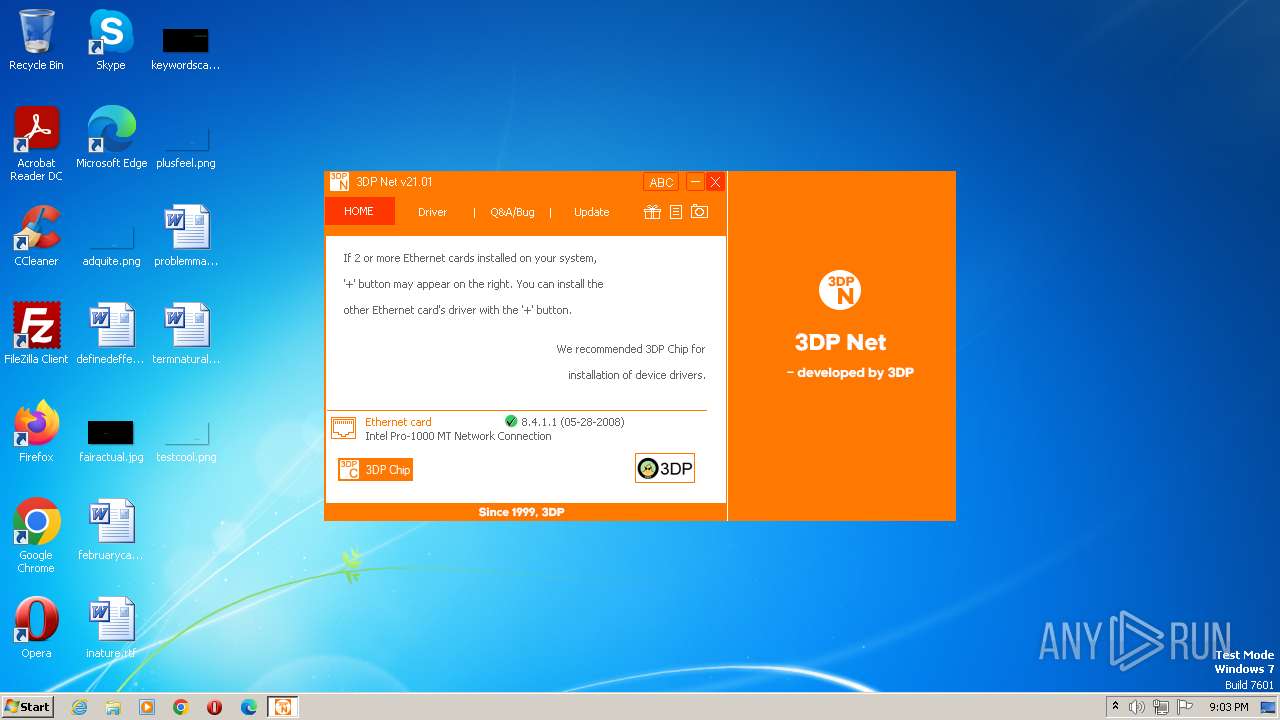Select the februaryca... Word document on desktop
The width and height of the screenshot is (1280, 720).
pos(111,530)
